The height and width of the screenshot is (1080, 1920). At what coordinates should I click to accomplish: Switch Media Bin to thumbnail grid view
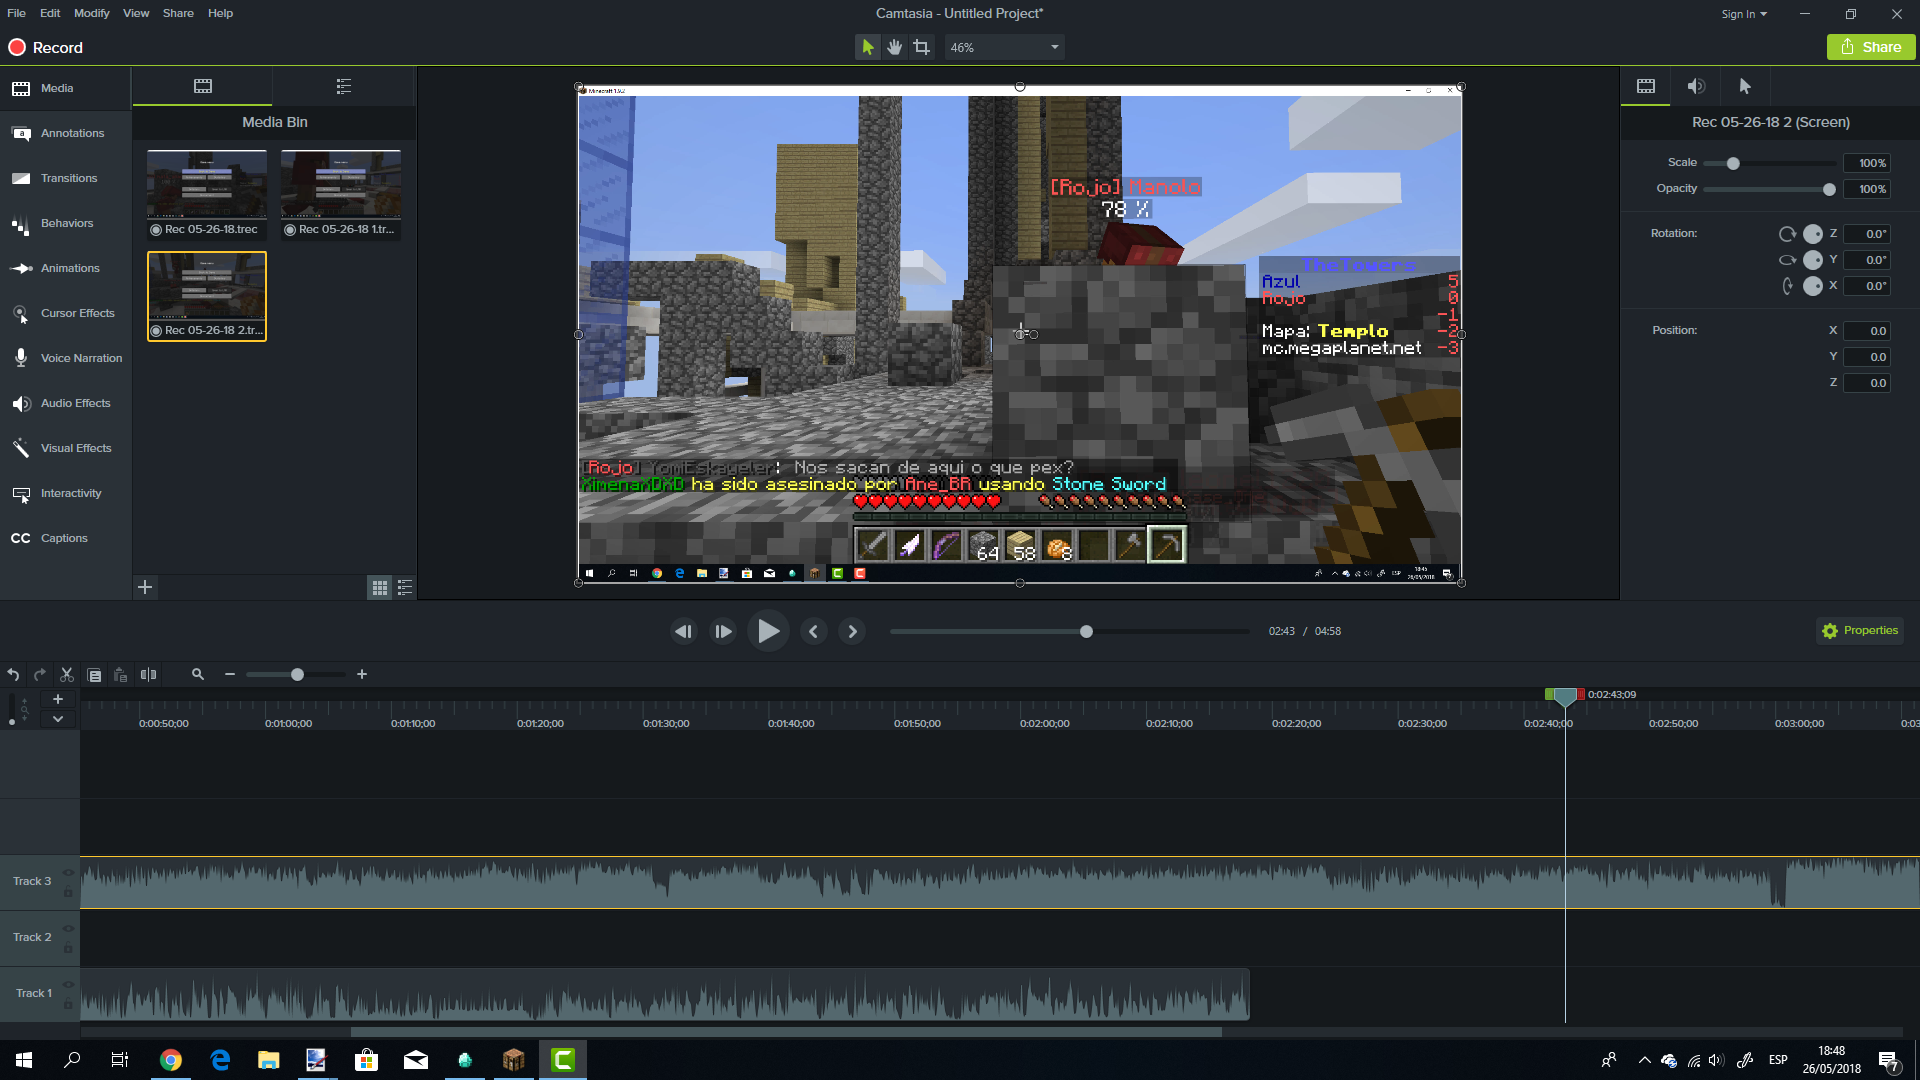pyautogui.click(x=380, y=588)
